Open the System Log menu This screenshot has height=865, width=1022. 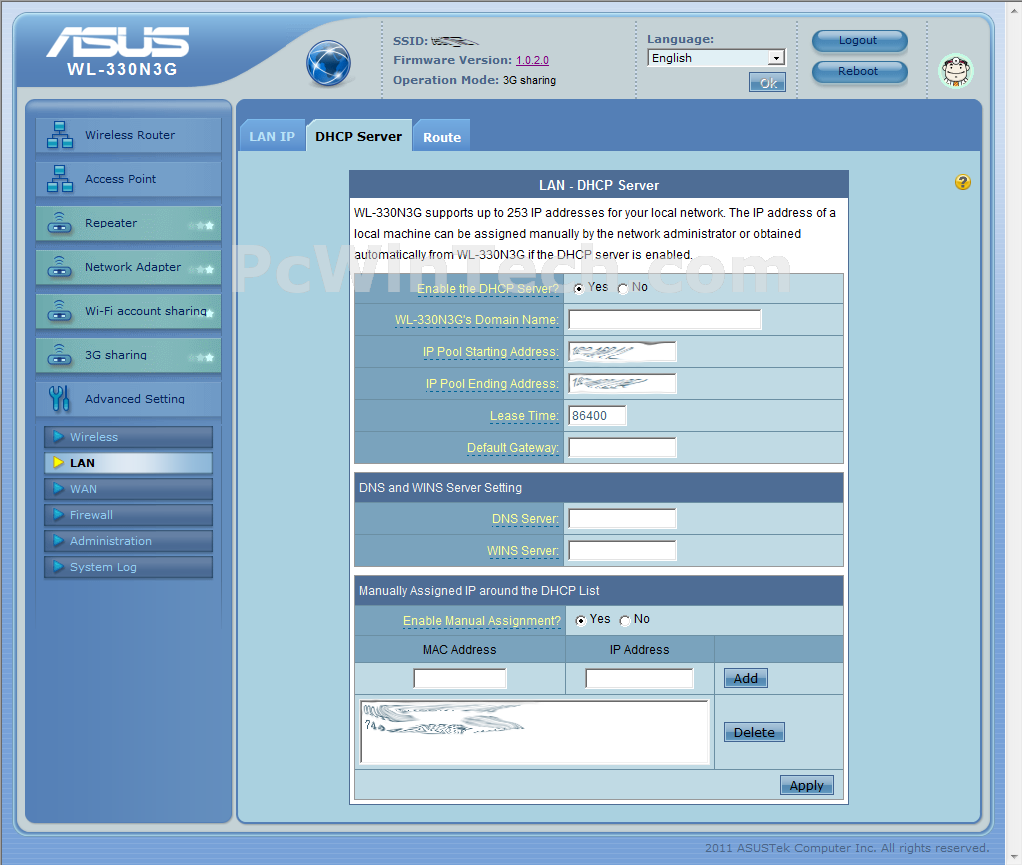click(128, 567)
